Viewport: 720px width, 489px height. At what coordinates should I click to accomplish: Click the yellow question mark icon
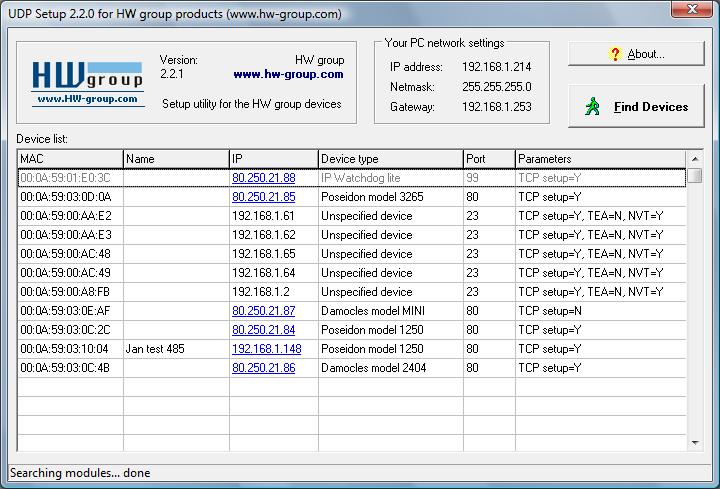(614, 54)
